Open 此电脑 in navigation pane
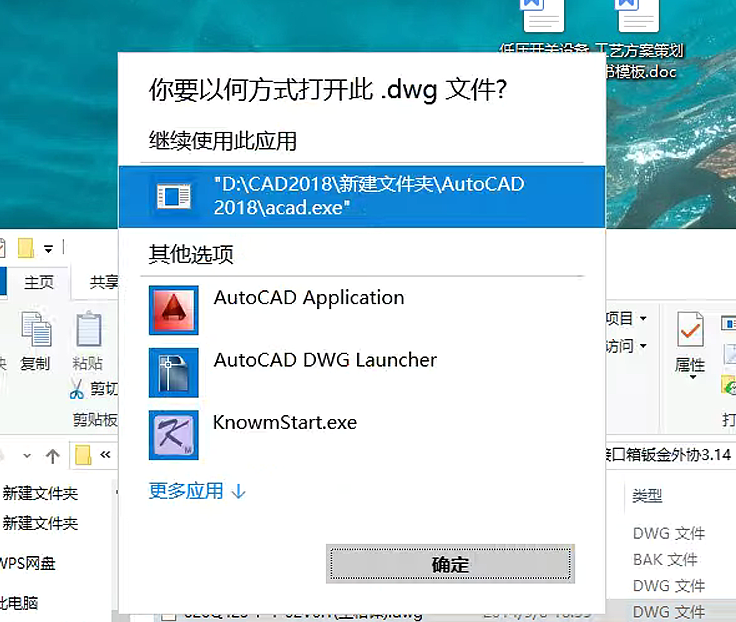736x622 pixels. (19, 603)
